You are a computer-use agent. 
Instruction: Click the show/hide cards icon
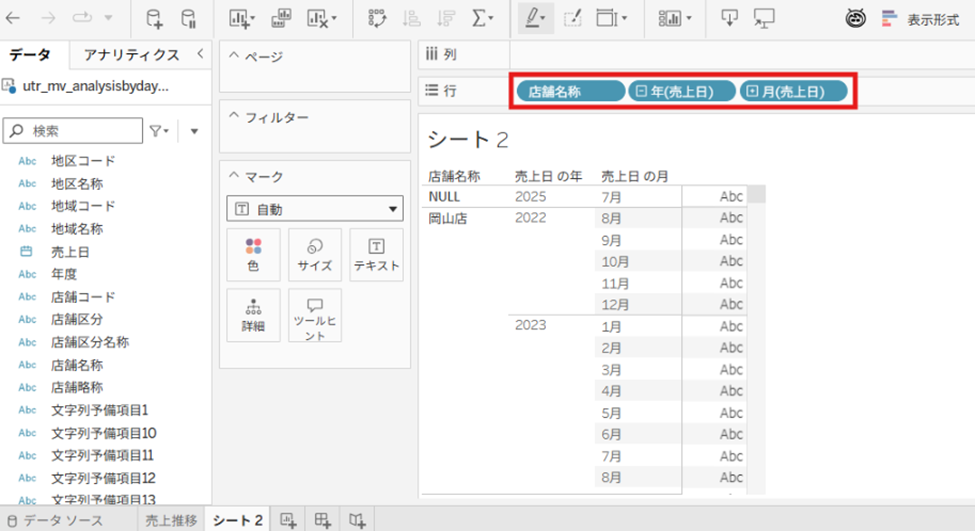click(670, 19)
